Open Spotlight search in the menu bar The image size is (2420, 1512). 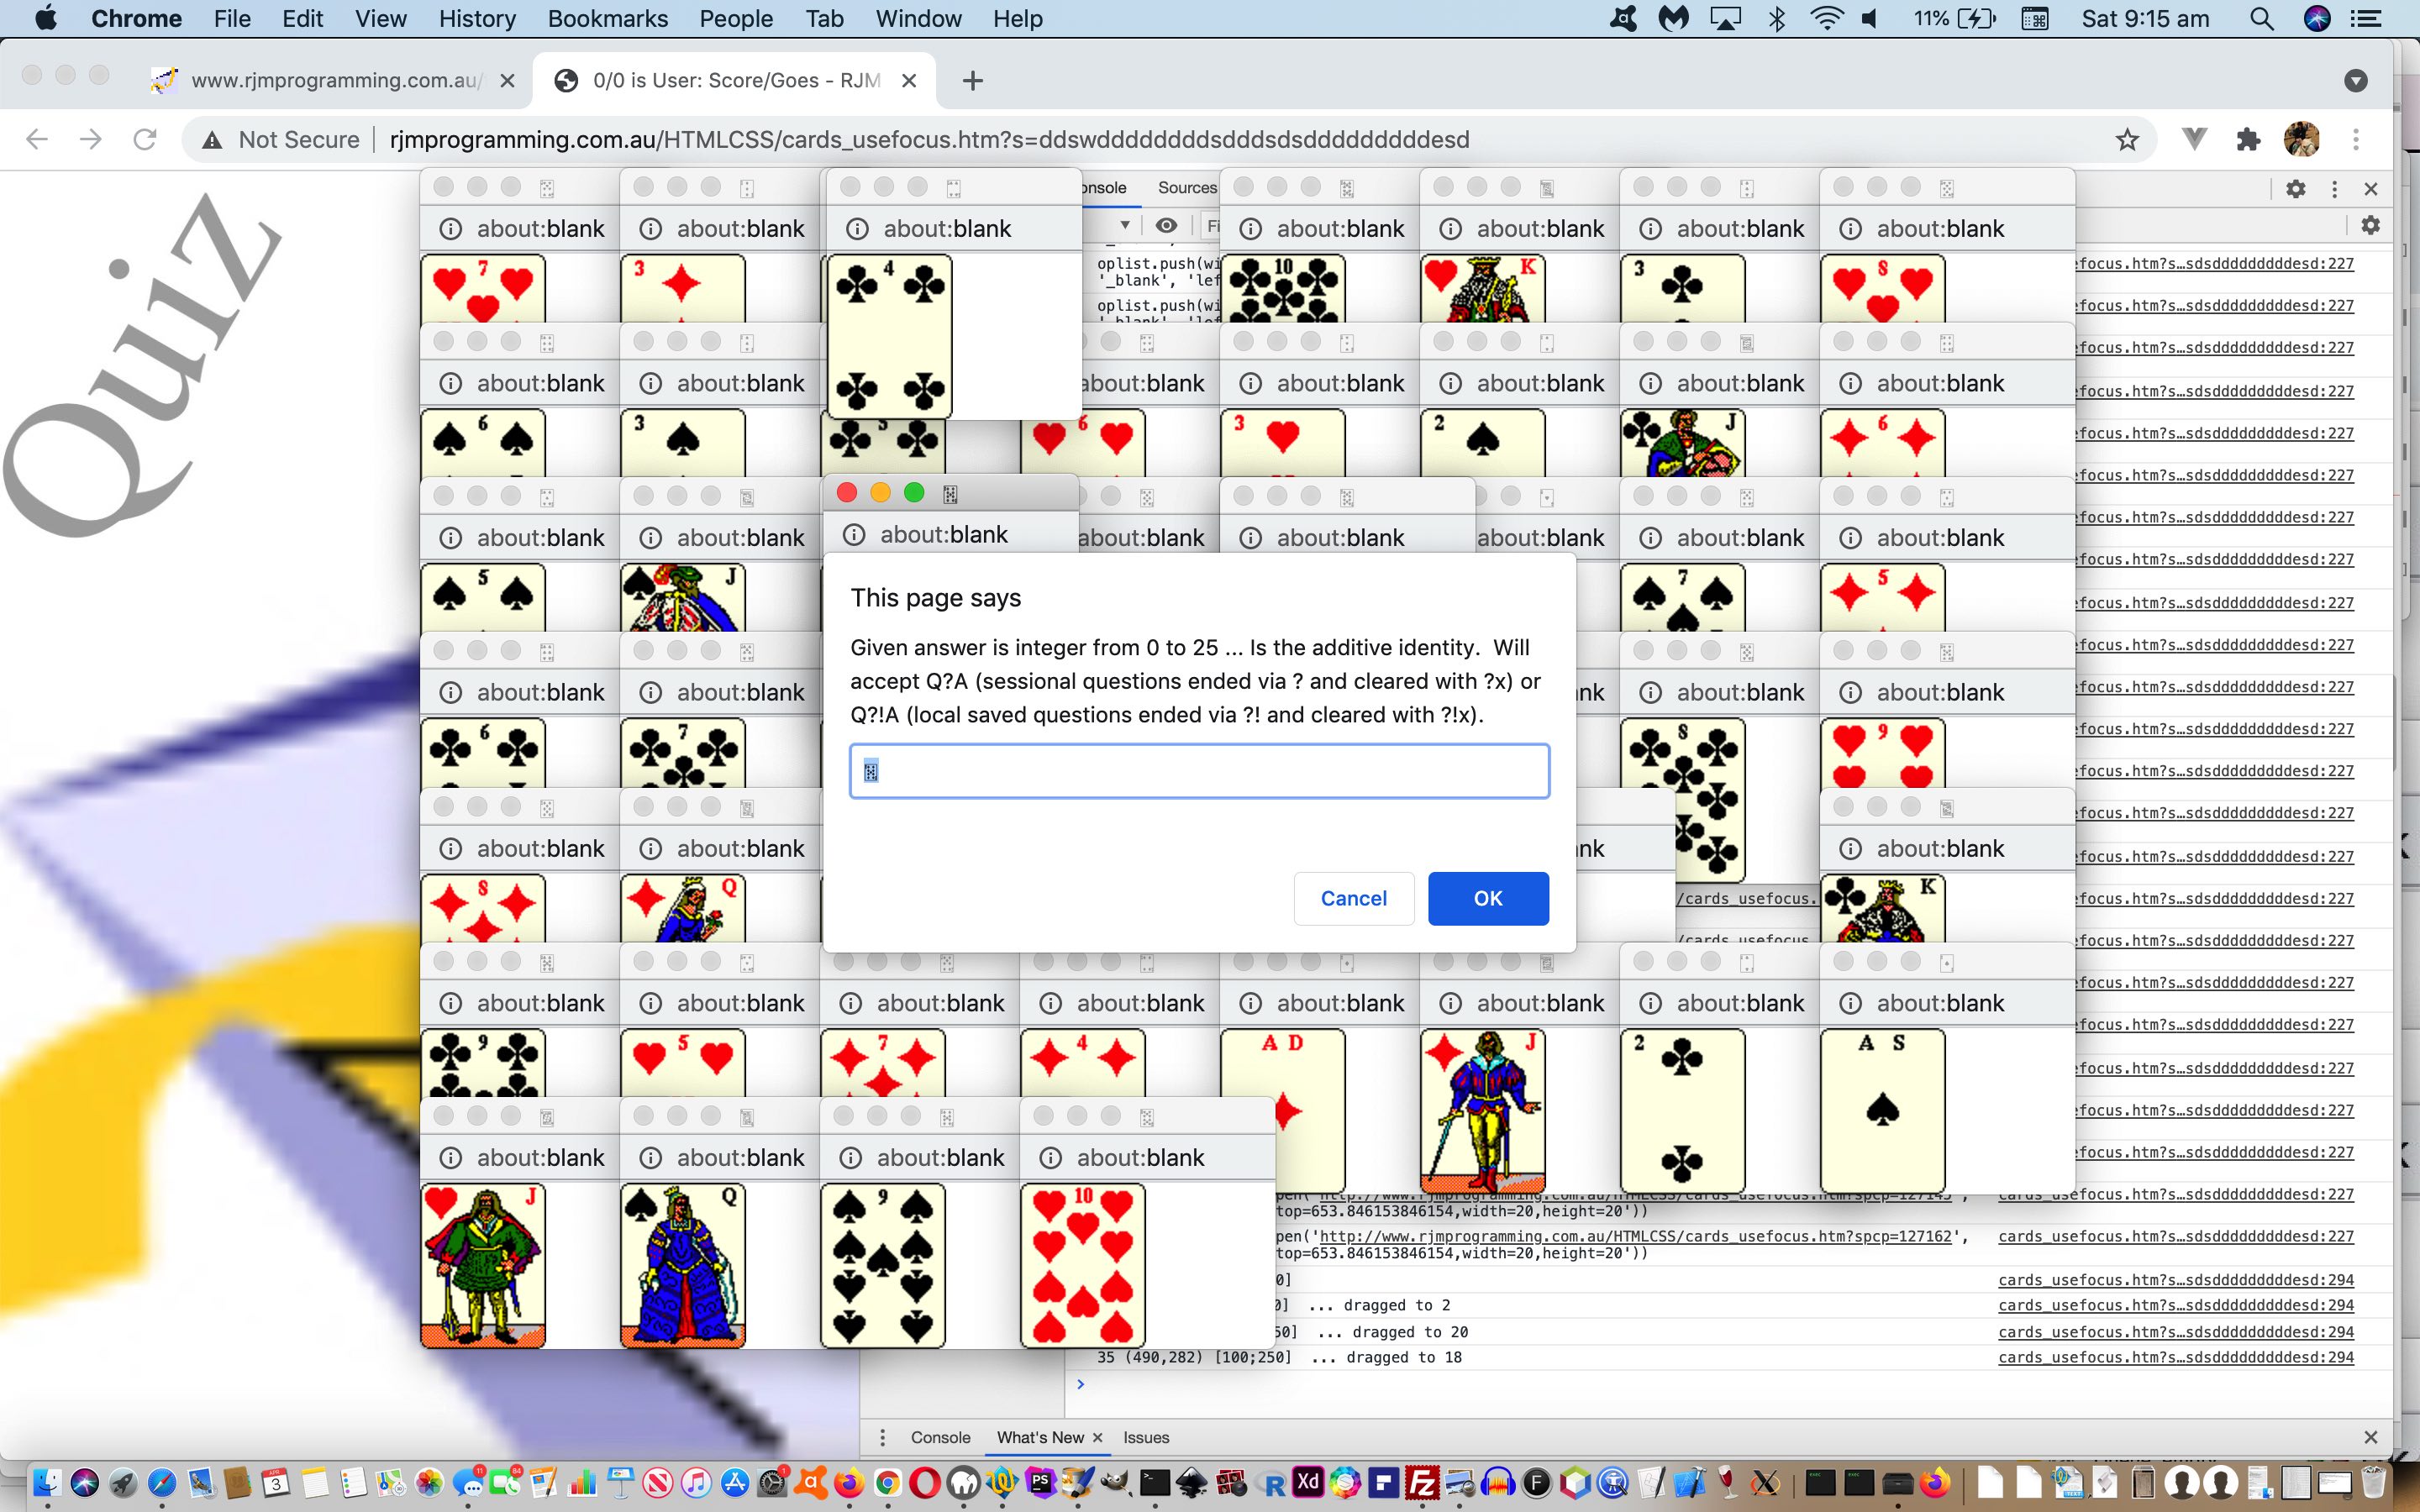click(x=2262, y=18)
